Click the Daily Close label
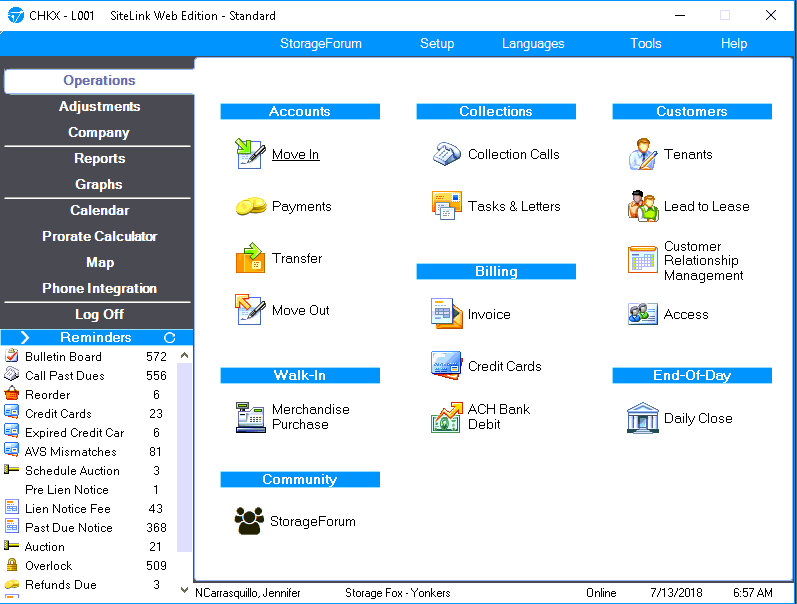 click(698, 418)
